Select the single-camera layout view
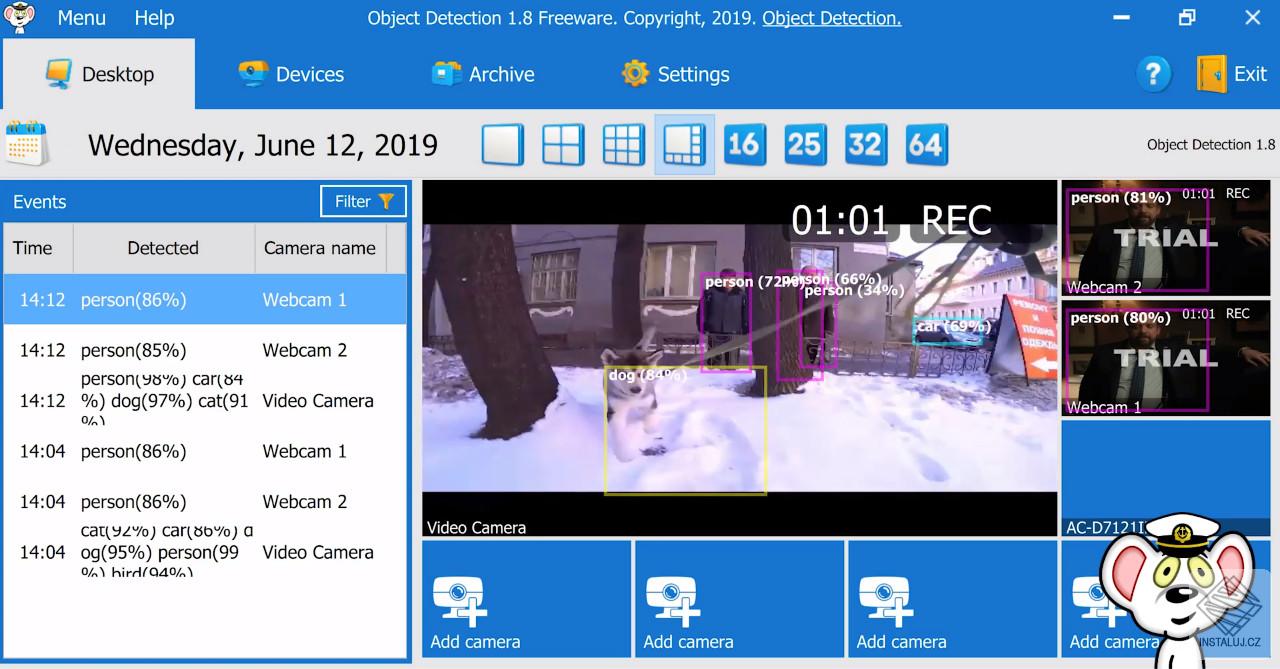This screenshot has width=1280, height=669. 502,144
